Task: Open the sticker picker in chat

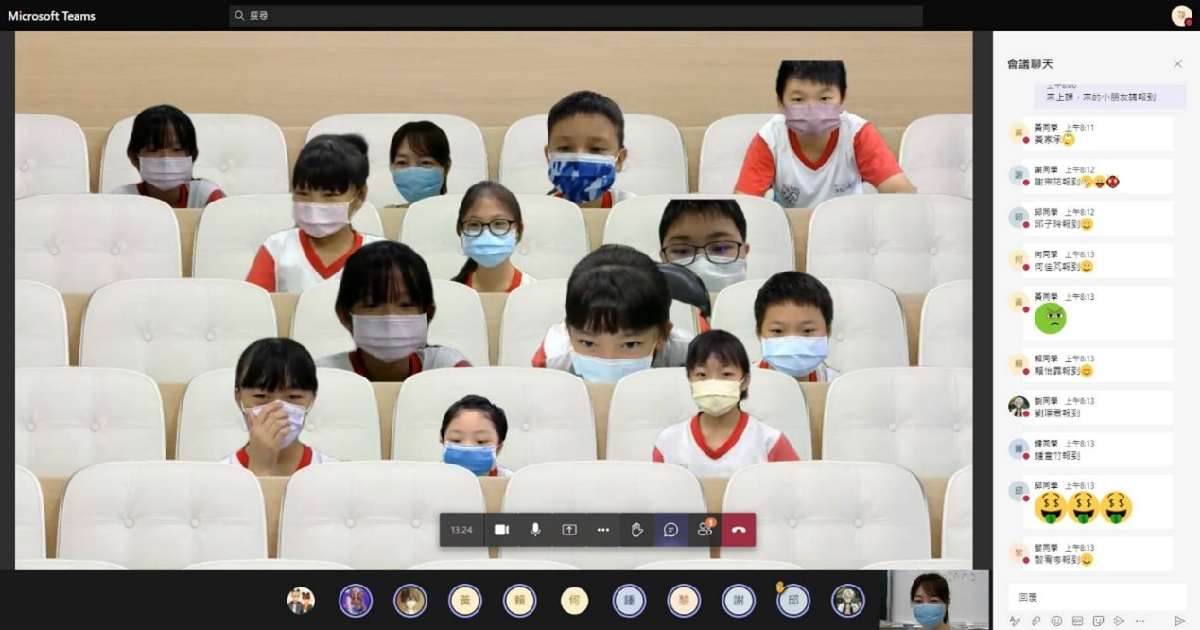Action: tap(1098, 621)
